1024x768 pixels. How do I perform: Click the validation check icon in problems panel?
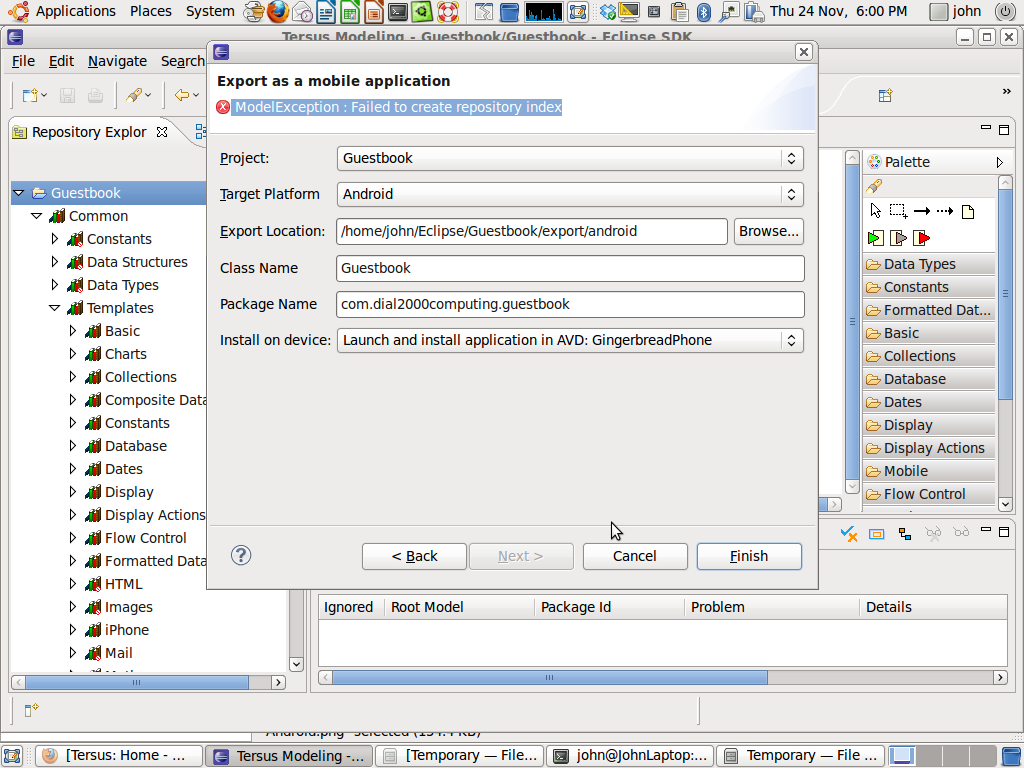coord(849,534)
